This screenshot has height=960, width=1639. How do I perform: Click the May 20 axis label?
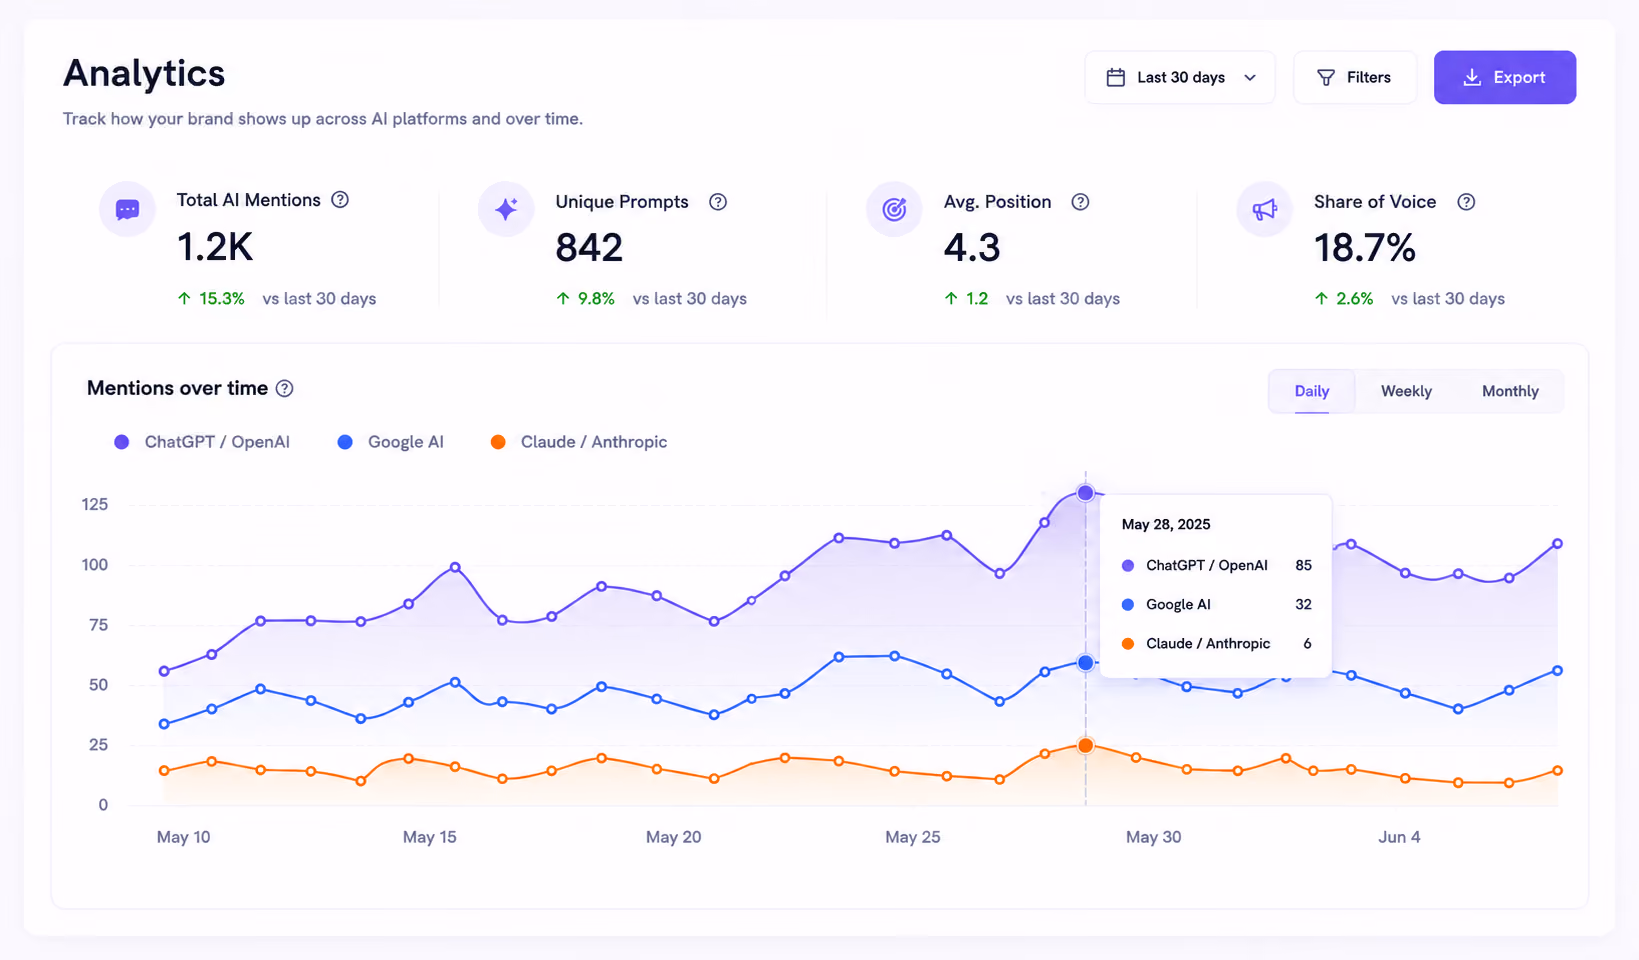[674, 838]
